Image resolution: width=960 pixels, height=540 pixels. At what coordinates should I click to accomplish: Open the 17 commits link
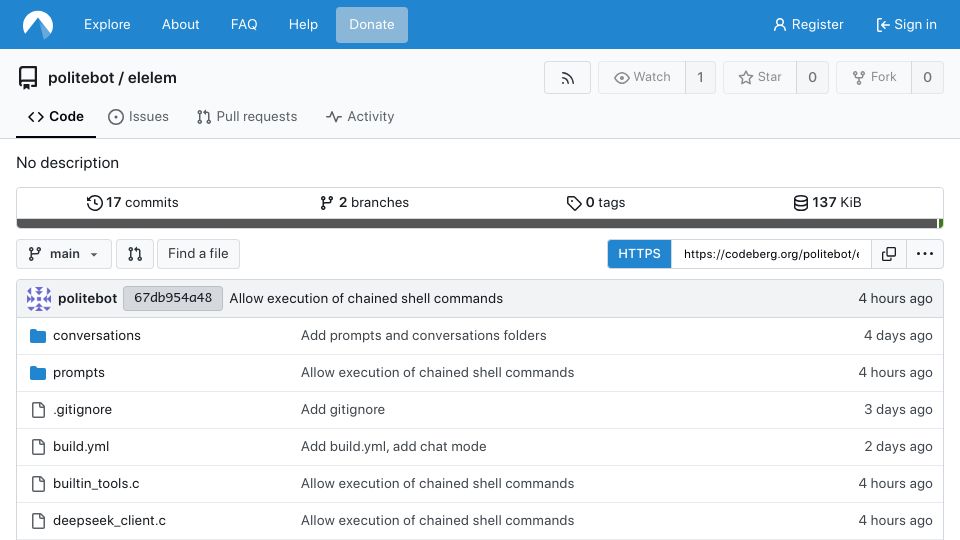point(132,203)
